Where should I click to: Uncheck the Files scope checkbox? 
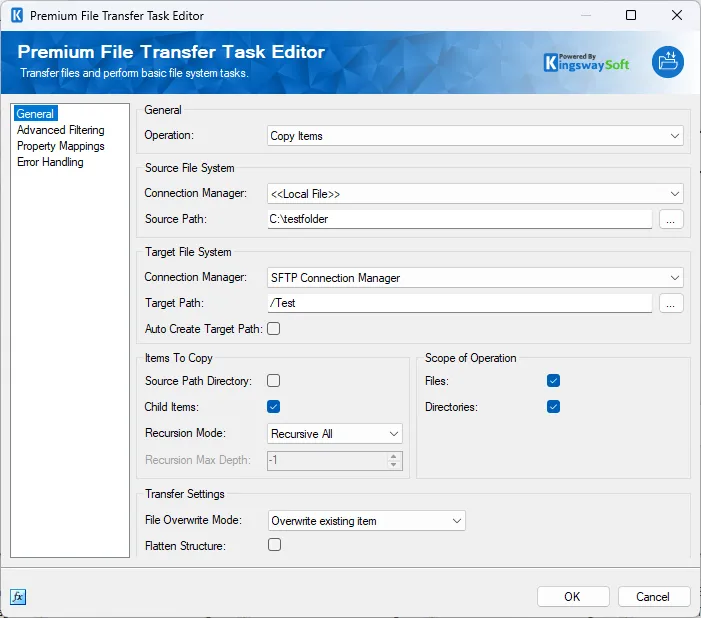click(x=553, y=381)
